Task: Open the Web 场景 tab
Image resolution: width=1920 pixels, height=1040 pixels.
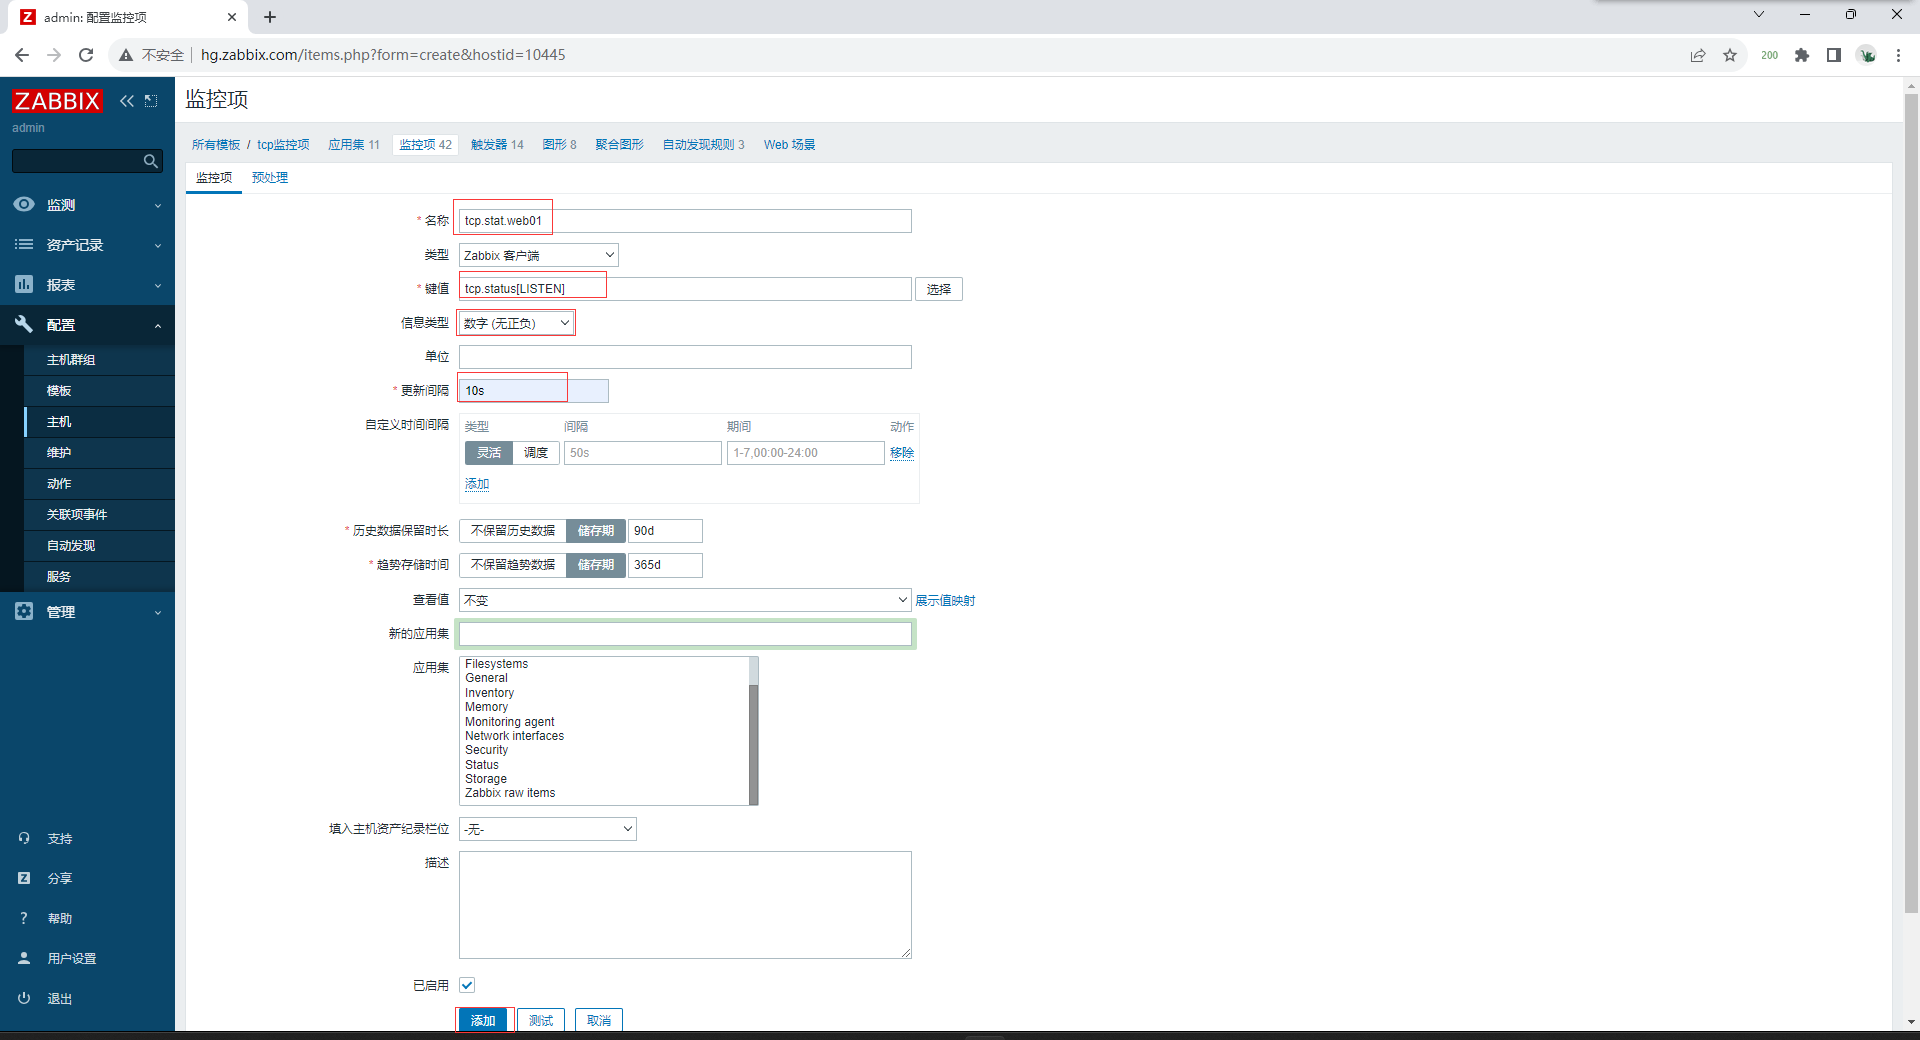Action: coord(790,145)
